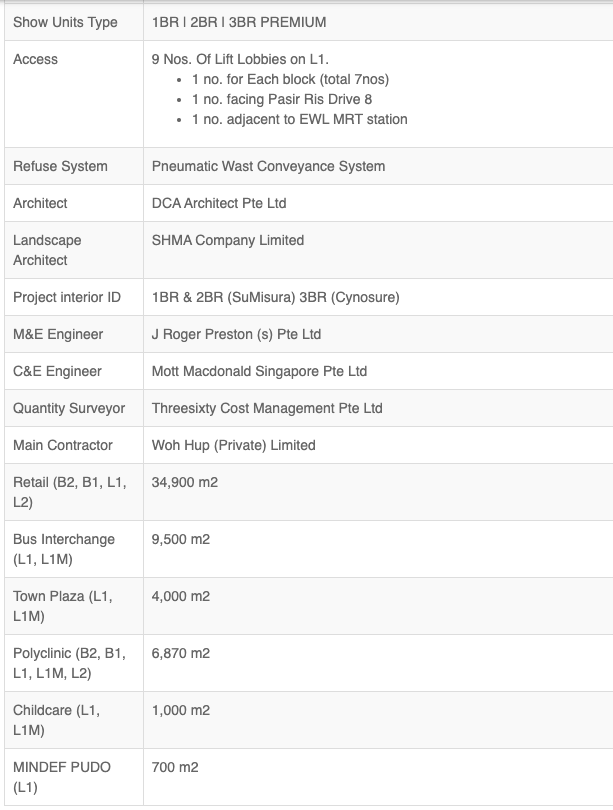613x810 pixels.
Task: Click the Bus Interchange row label
Action: (64, 549)
